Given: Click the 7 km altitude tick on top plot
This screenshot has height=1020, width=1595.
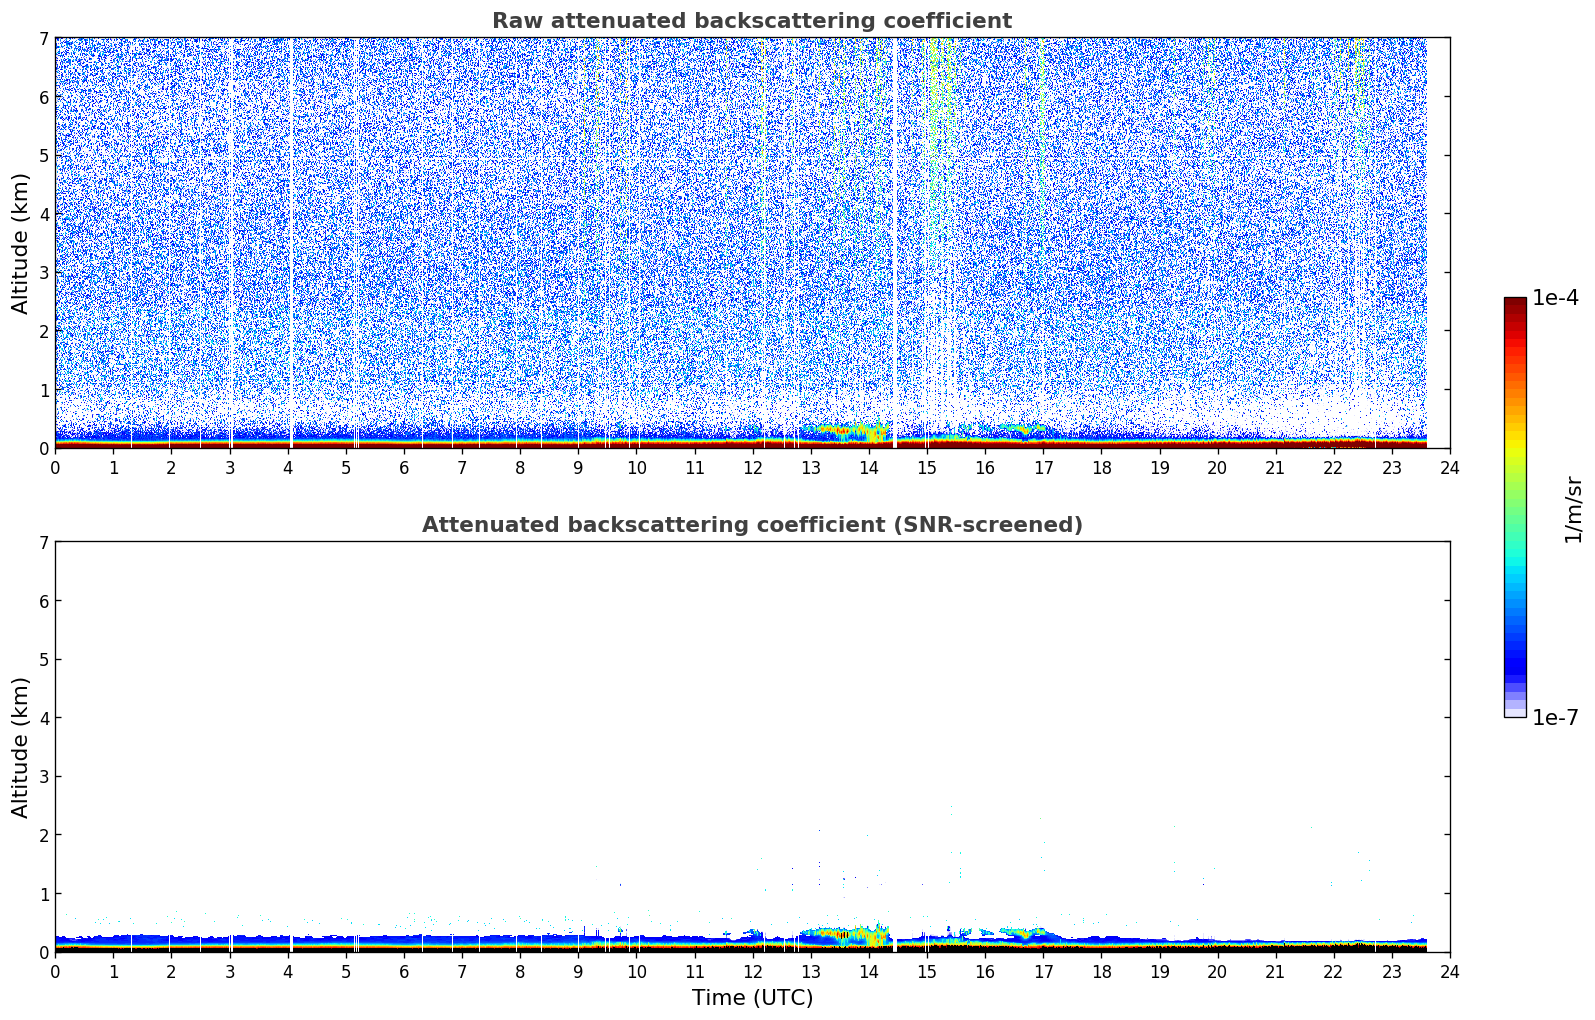Looking at the screenshot, I should [43, 39].
